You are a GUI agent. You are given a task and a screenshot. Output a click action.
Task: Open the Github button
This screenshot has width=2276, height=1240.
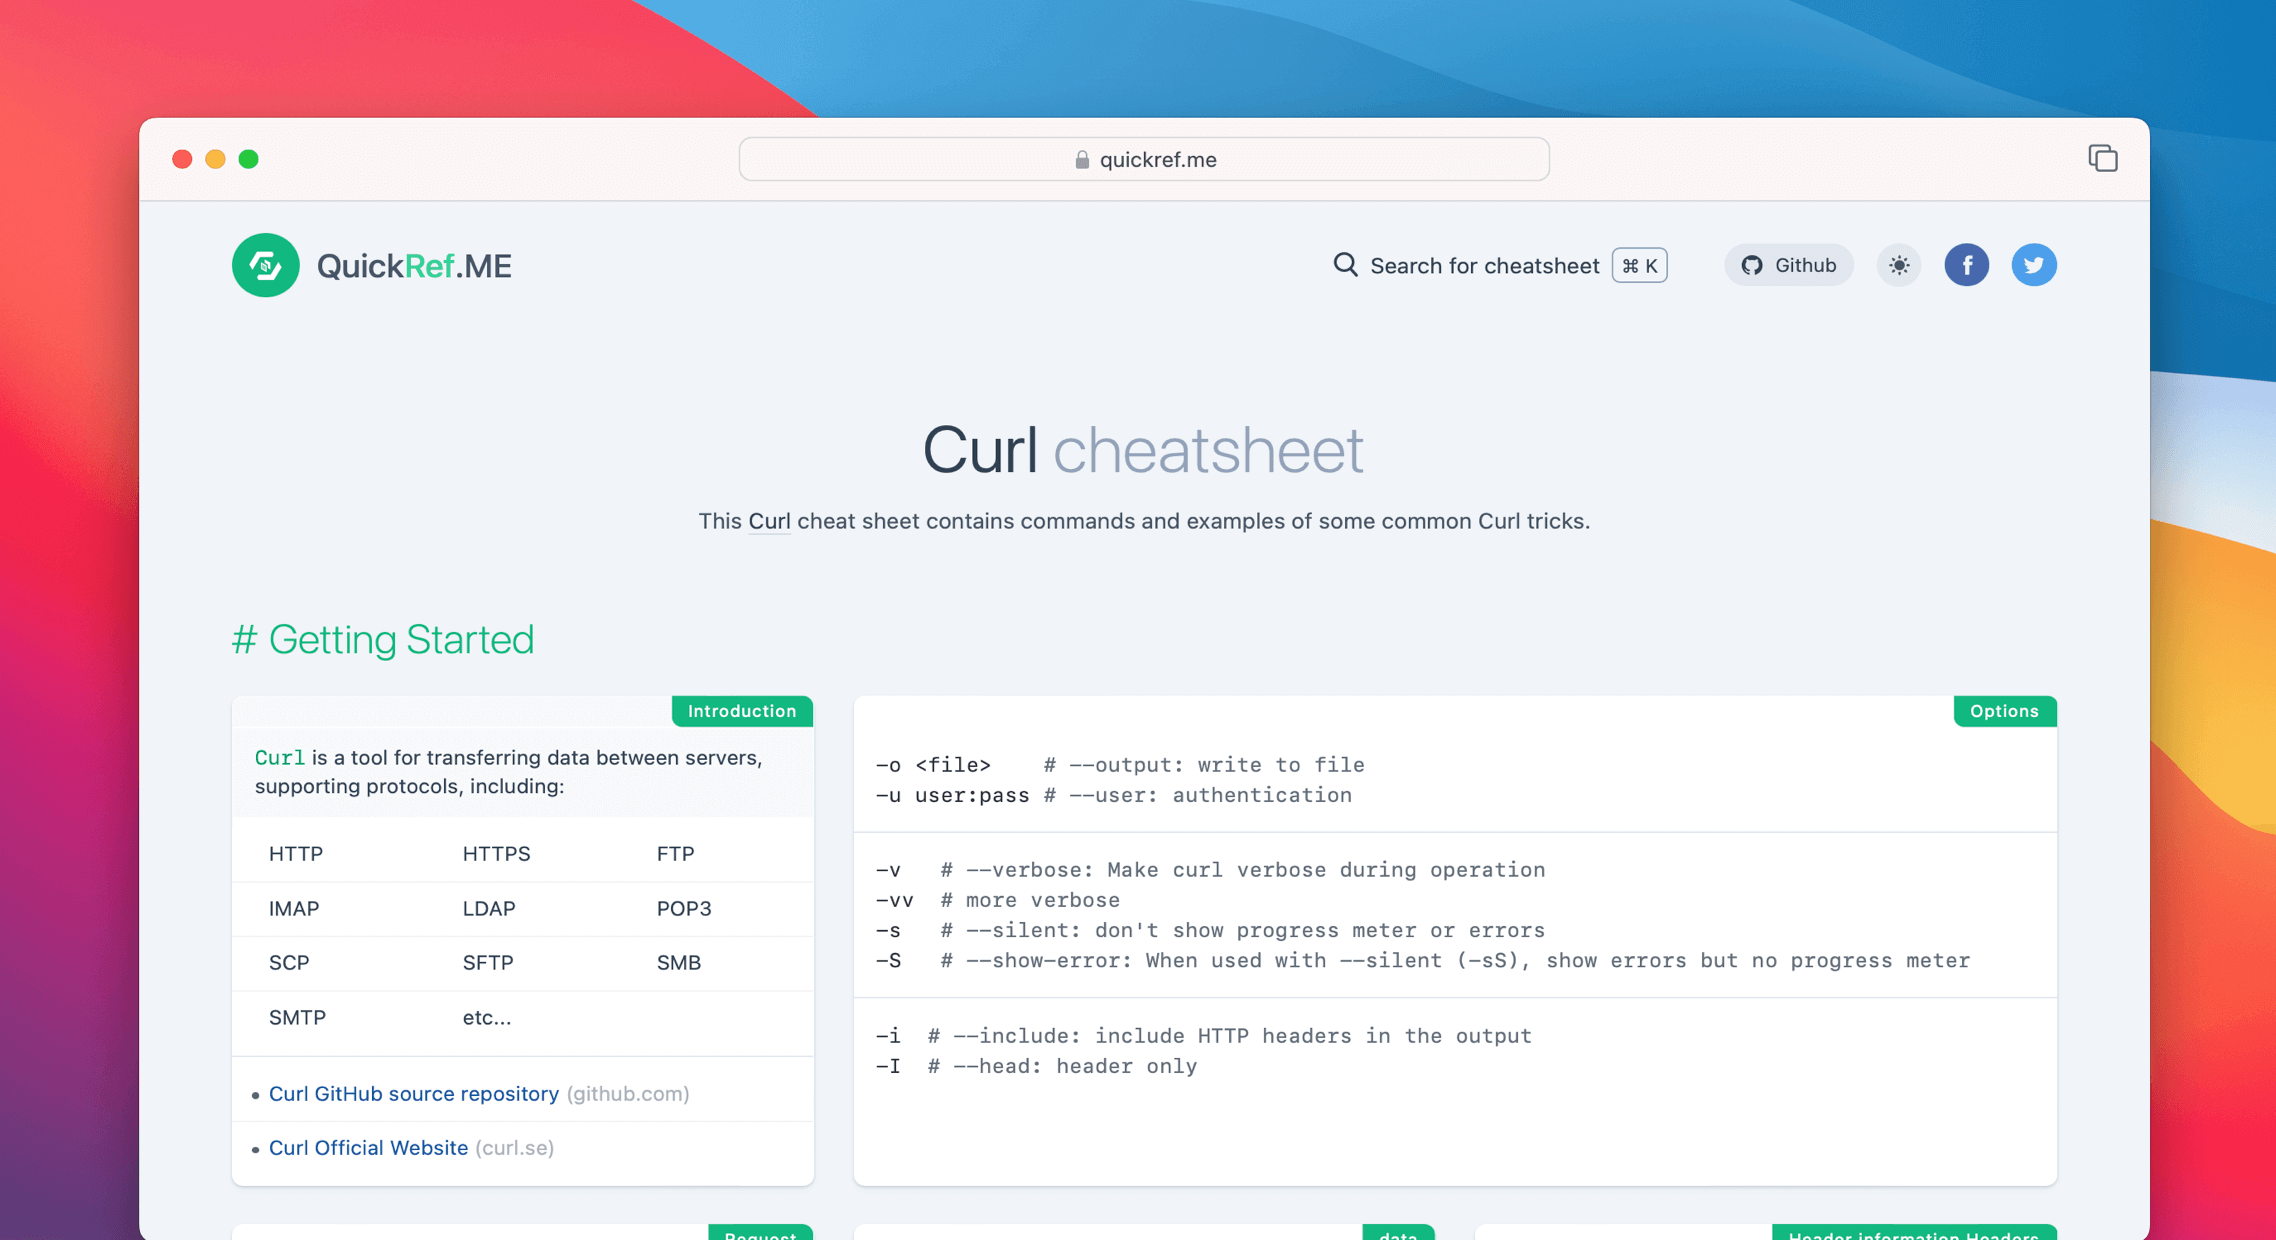[x=1789, y=265]
